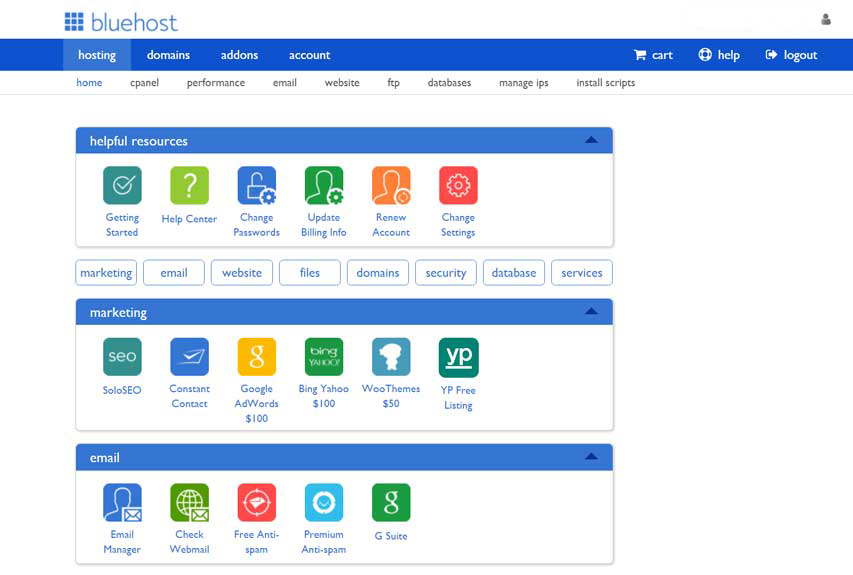Collapse the helpful resources panel
Image resolution: width=853 pixels, height=575 pixels.
tap(591, 140)
